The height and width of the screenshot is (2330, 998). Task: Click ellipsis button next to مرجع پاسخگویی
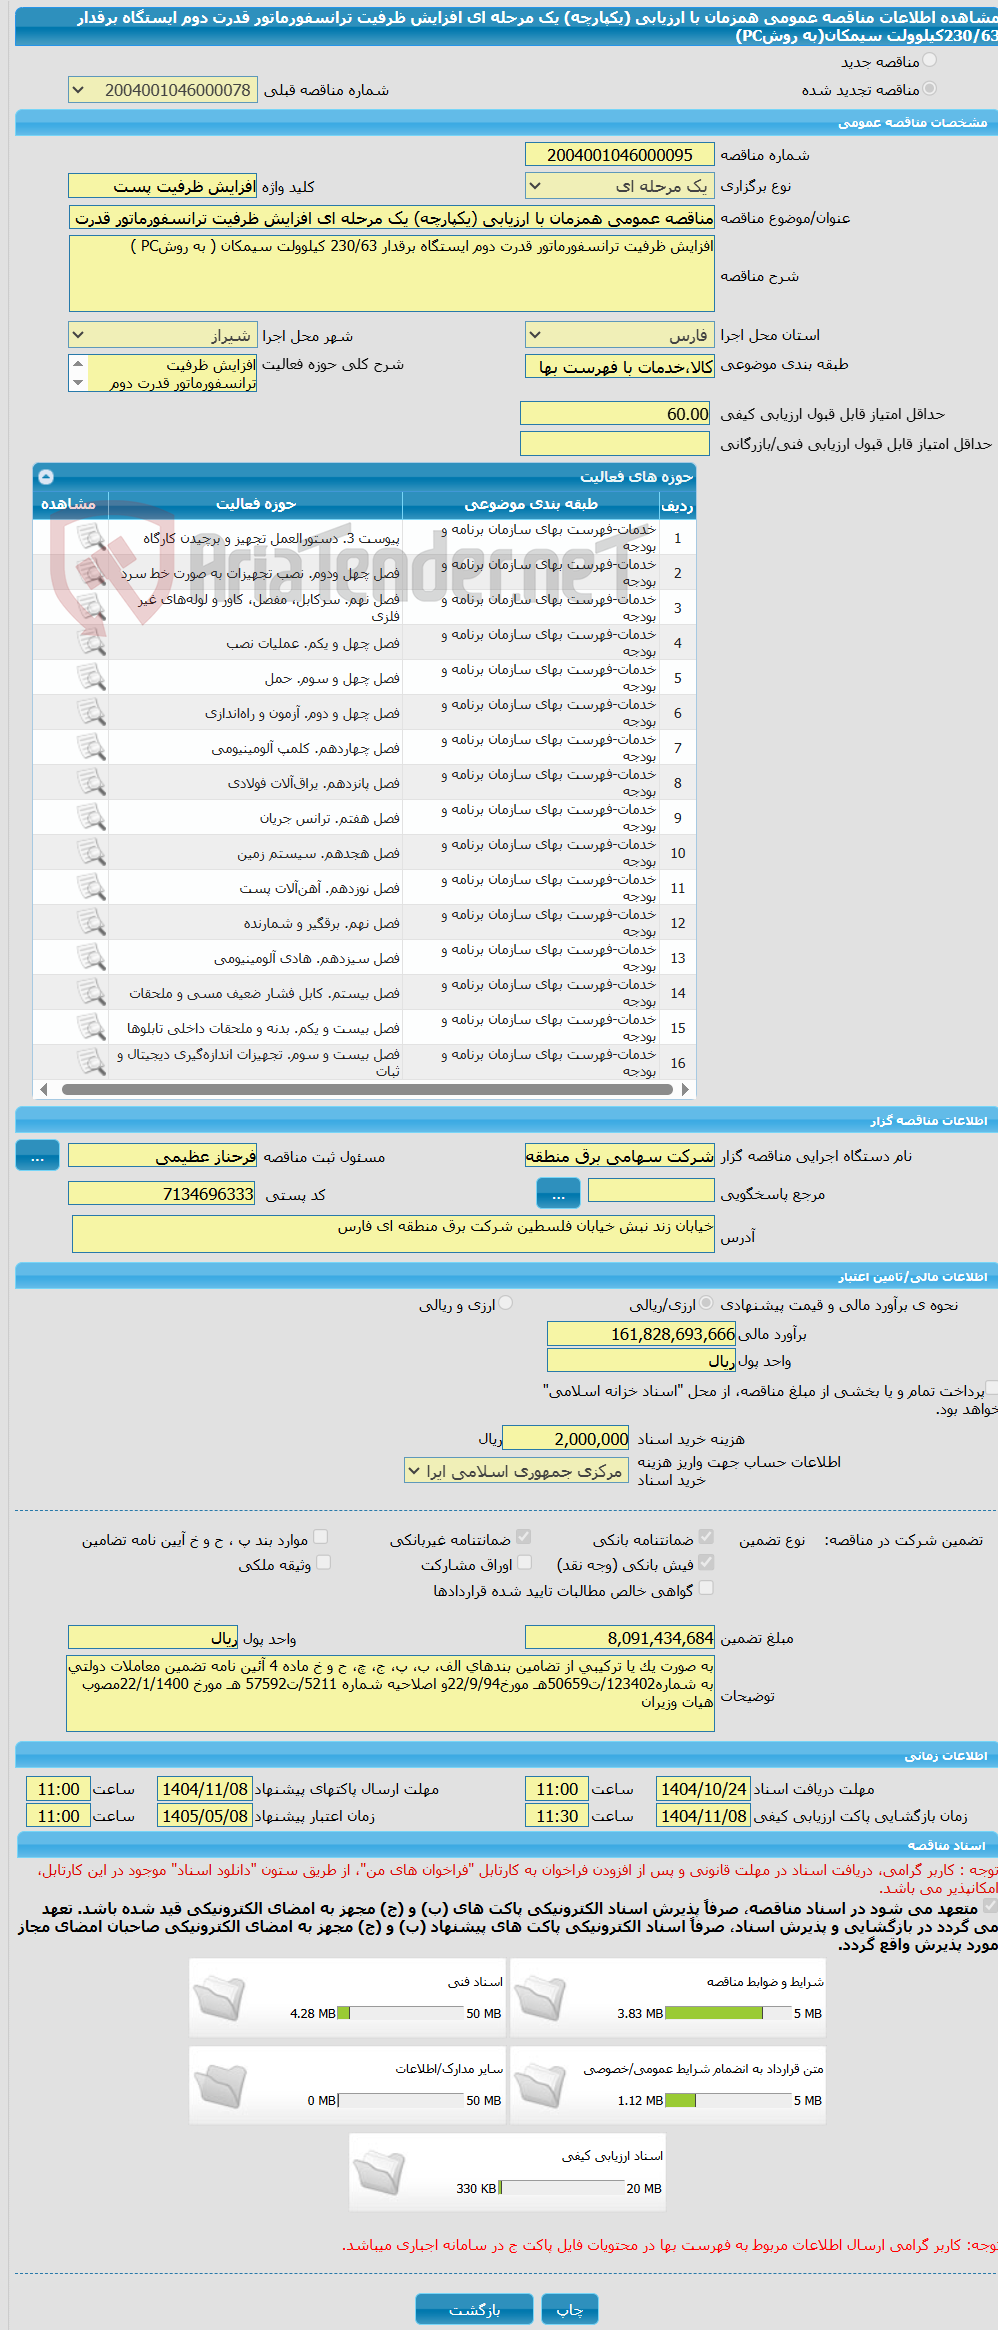(x=558, y=1192)
